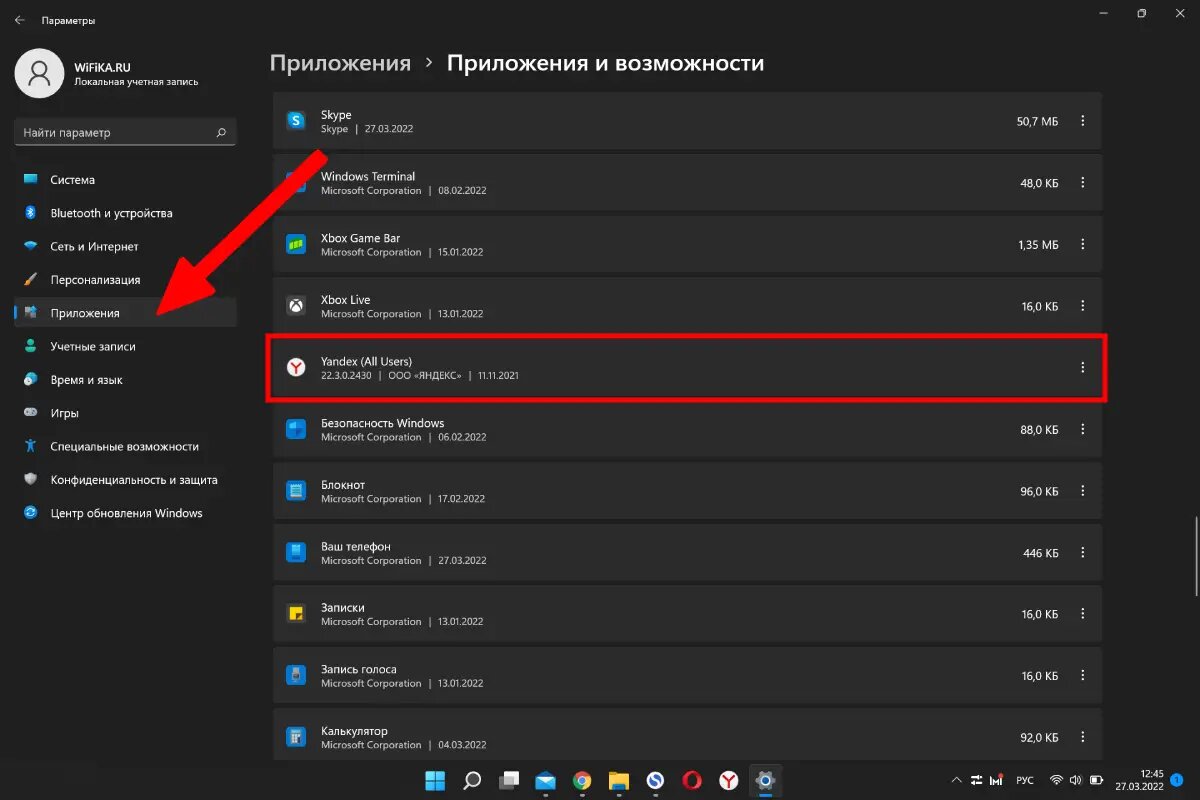This screenshot has width=1200, height=800.
Task: Click the Найти параметр search field
Action: click(125, 132)
